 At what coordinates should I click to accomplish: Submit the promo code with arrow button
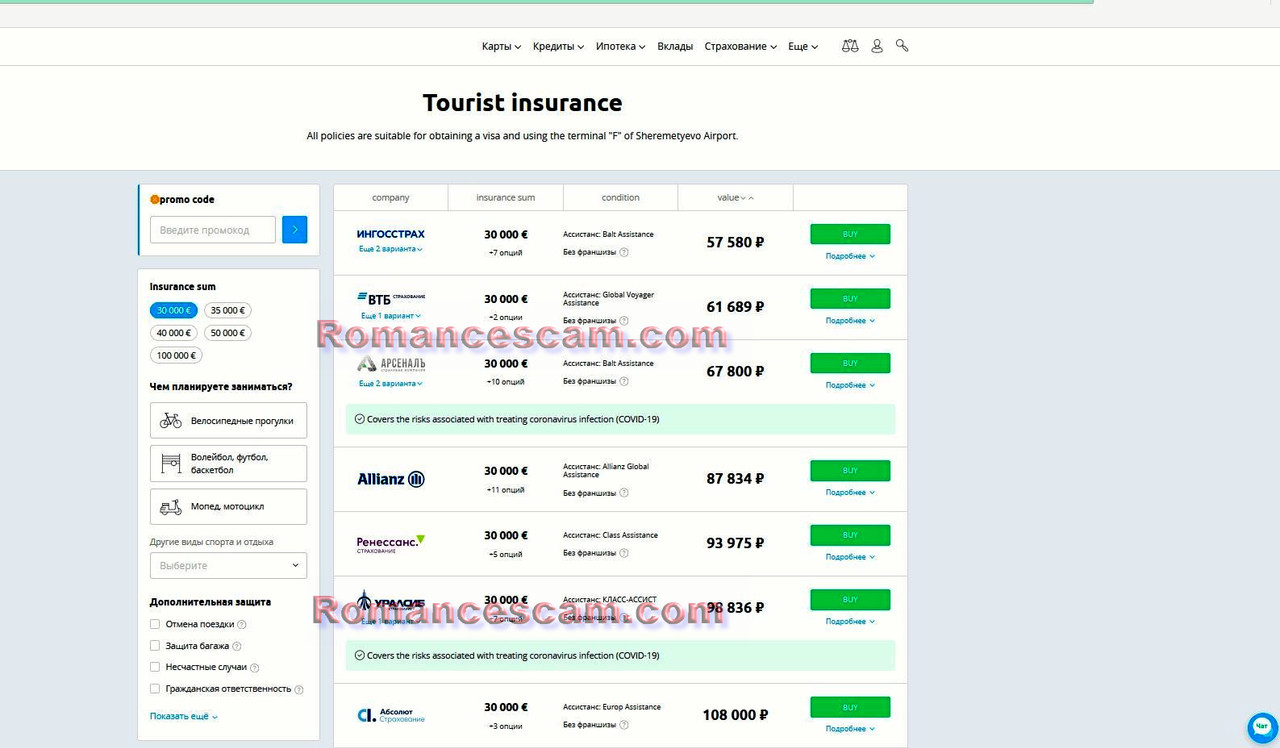[x=295, y=230]
